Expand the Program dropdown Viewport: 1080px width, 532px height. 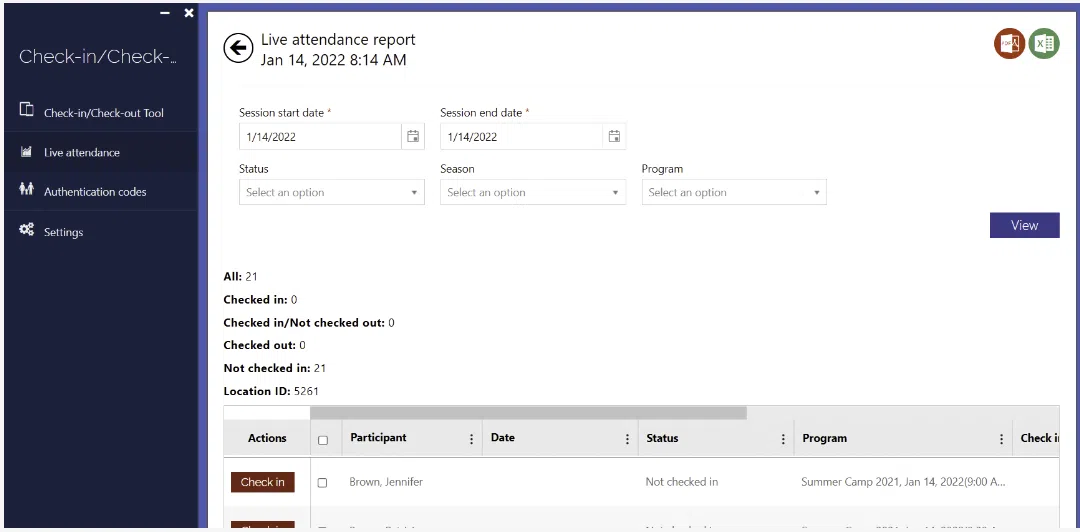coord(734,193)
